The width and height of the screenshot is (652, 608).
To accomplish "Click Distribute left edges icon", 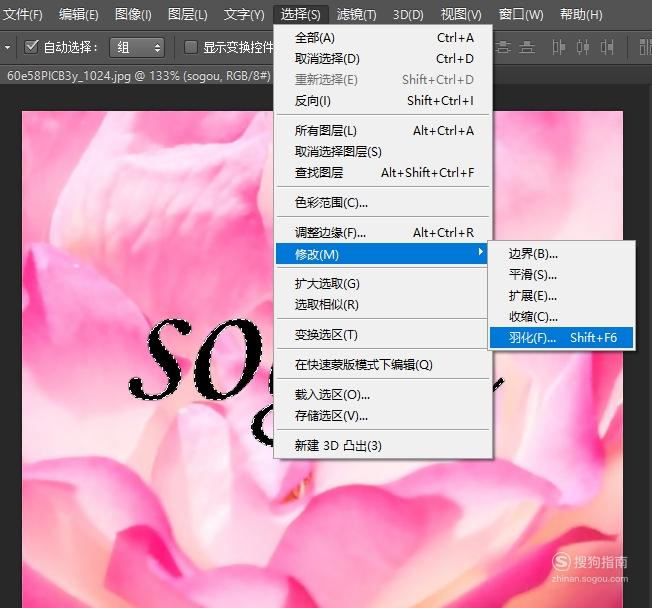I will point(558,47).
